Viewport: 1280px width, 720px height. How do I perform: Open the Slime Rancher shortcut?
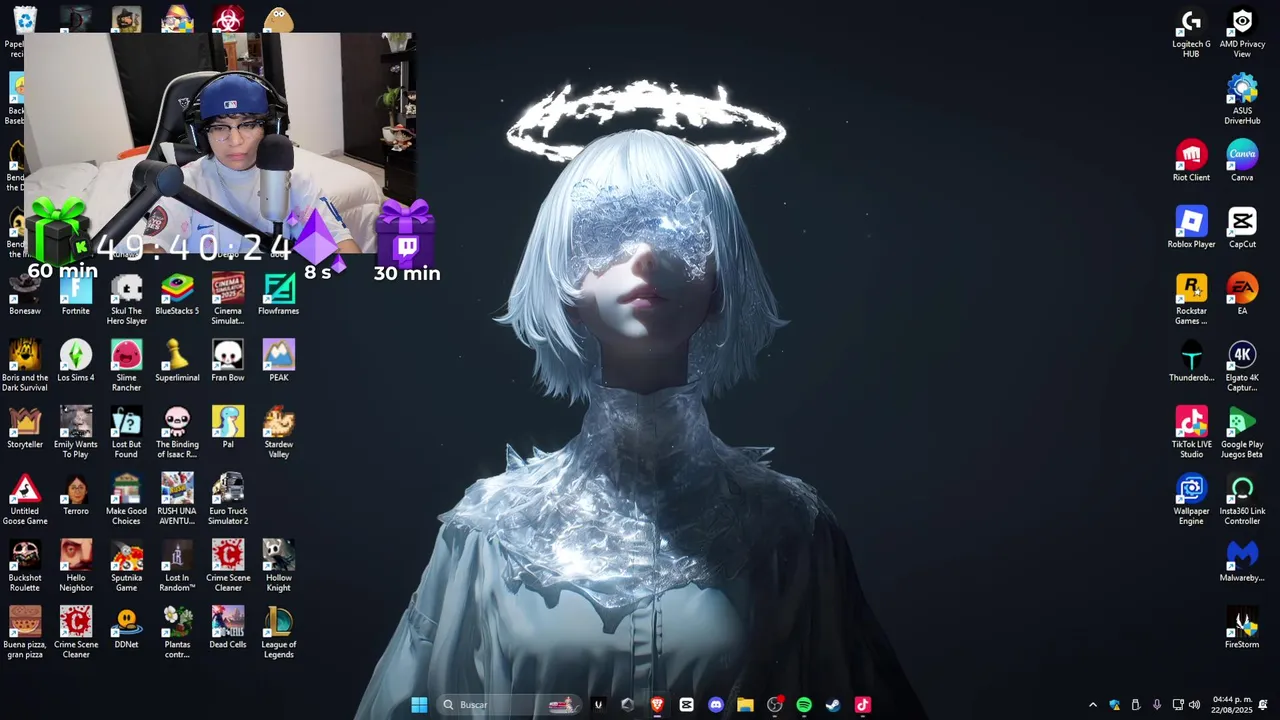(x=127, y=366)
